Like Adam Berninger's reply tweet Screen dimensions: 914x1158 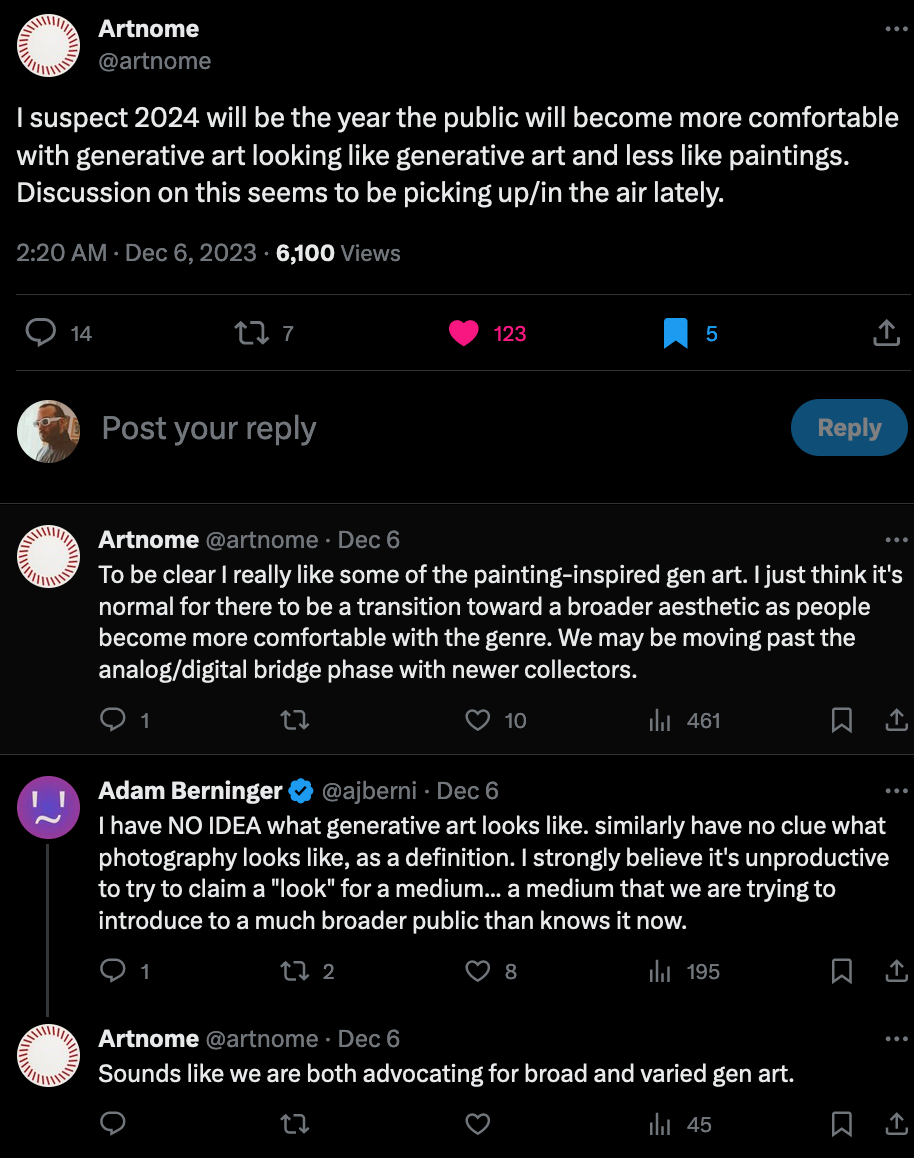479,971
